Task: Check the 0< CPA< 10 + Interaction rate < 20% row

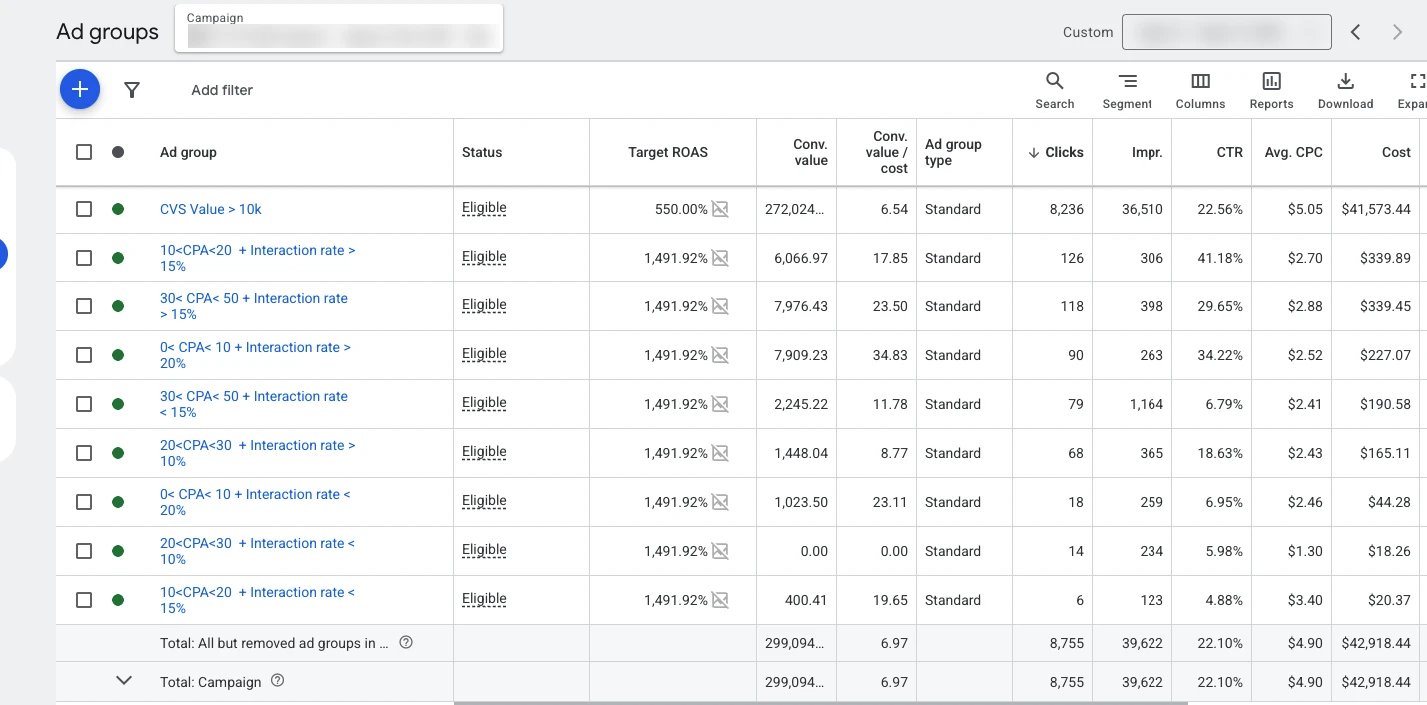Action: click(x=84, y=502)
